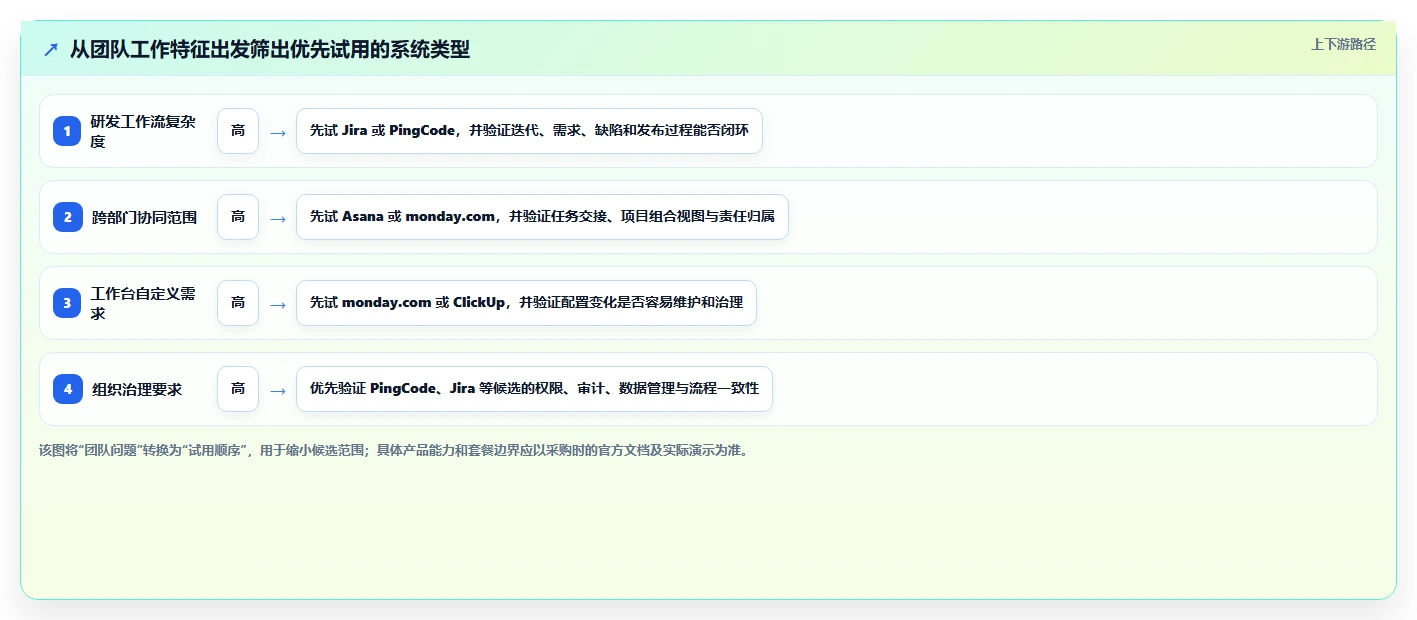Select the 工作台自定义需求 label

[144, 303]
